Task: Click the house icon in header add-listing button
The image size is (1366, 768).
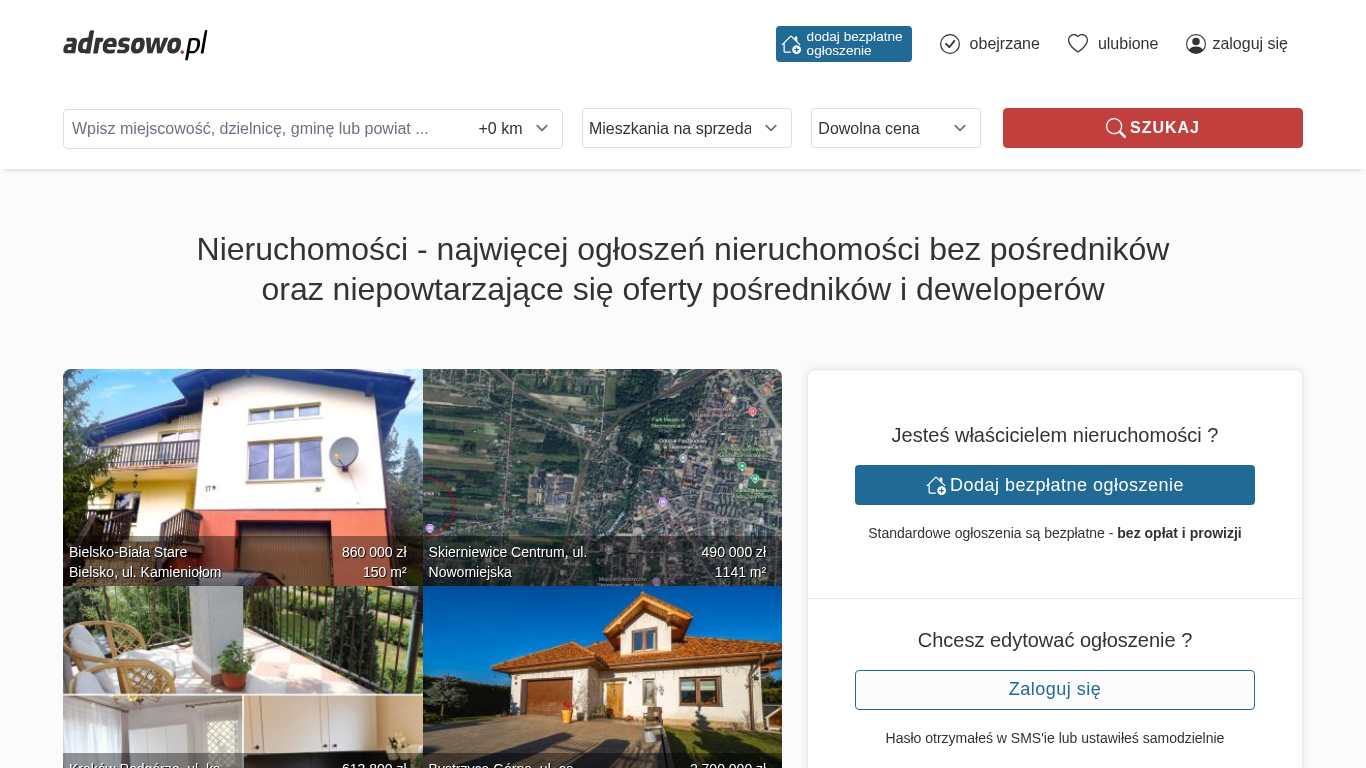Action: click(x=791, y=44)
